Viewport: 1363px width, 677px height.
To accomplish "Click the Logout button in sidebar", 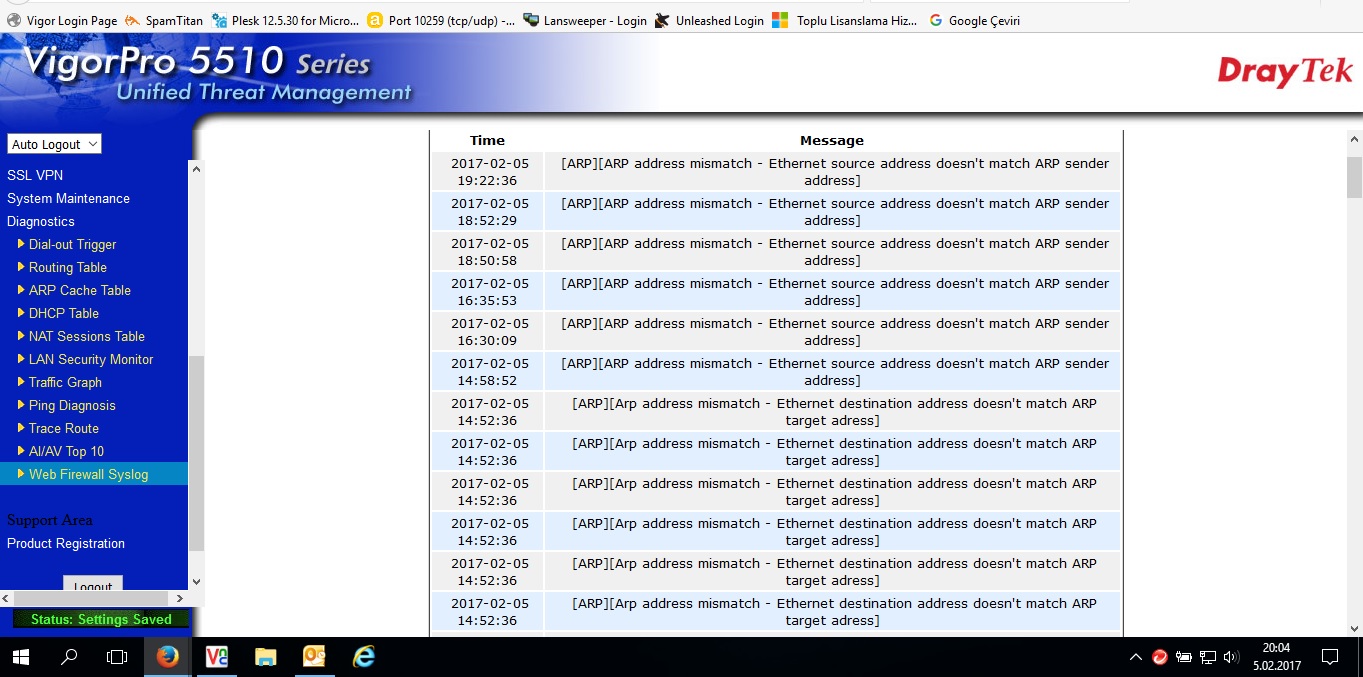I will pos(93,587).
